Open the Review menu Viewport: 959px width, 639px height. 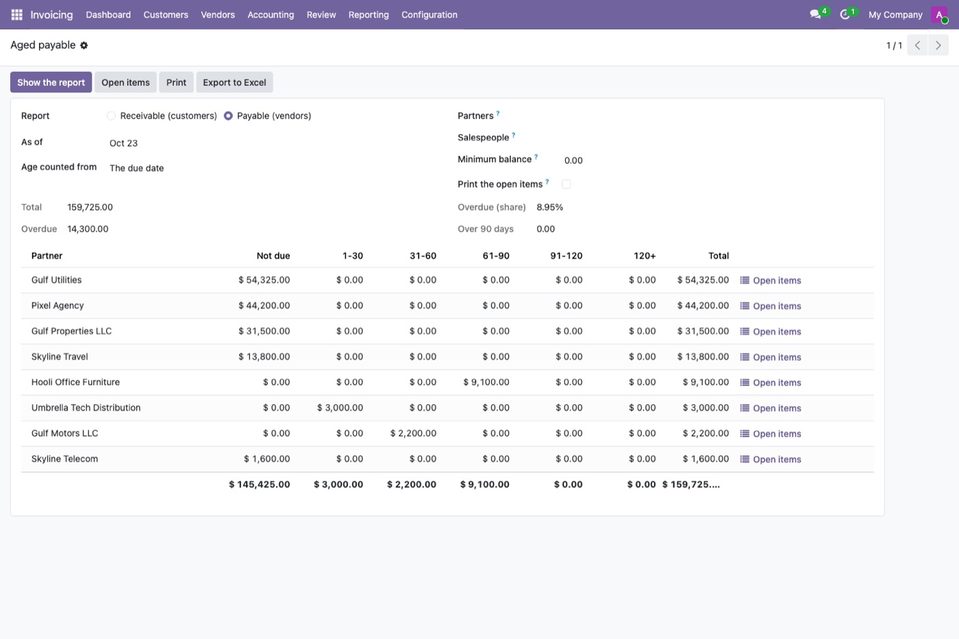(x=321, y=15)
